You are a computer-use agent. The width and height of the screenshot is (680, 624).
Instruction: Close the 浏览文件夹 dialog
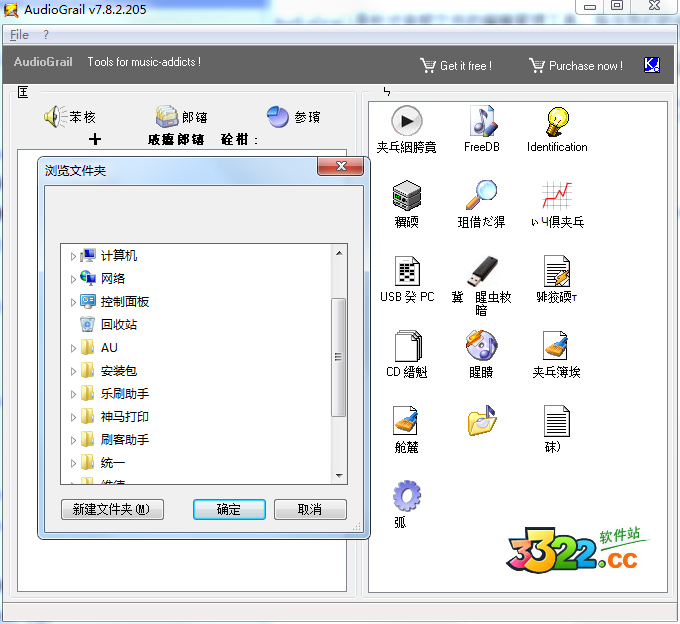point(340,166)
